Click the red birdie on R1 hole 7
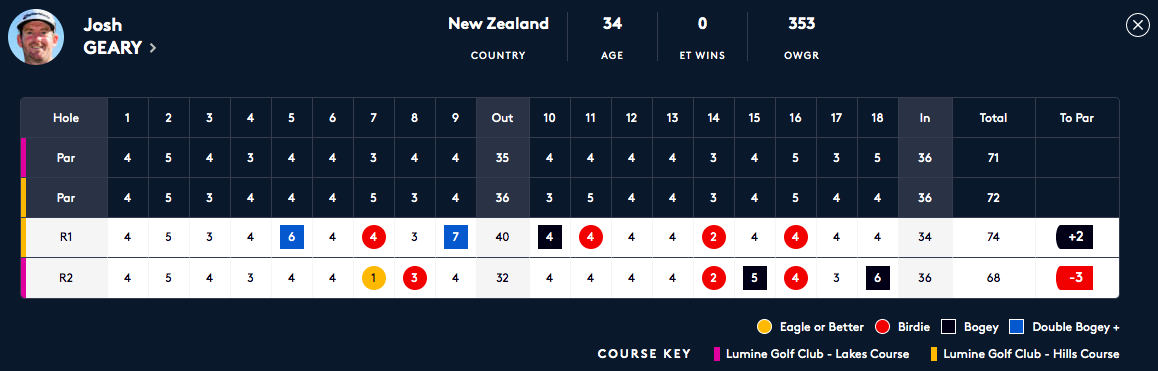The width and height of the screenshot is (1158, 371). click(x=374, y=237)
